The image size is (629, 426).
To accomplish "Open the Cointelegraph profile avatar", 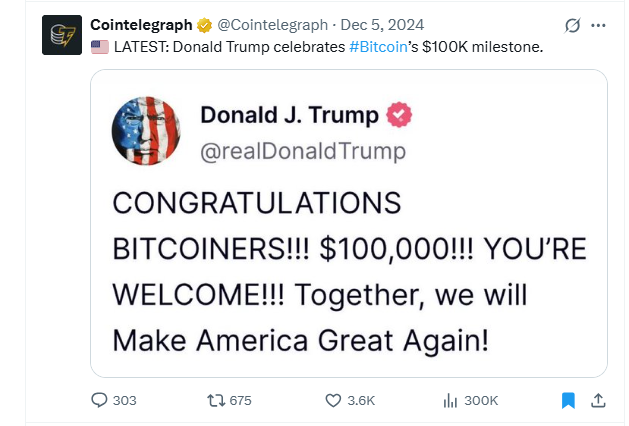I will 62,34.
